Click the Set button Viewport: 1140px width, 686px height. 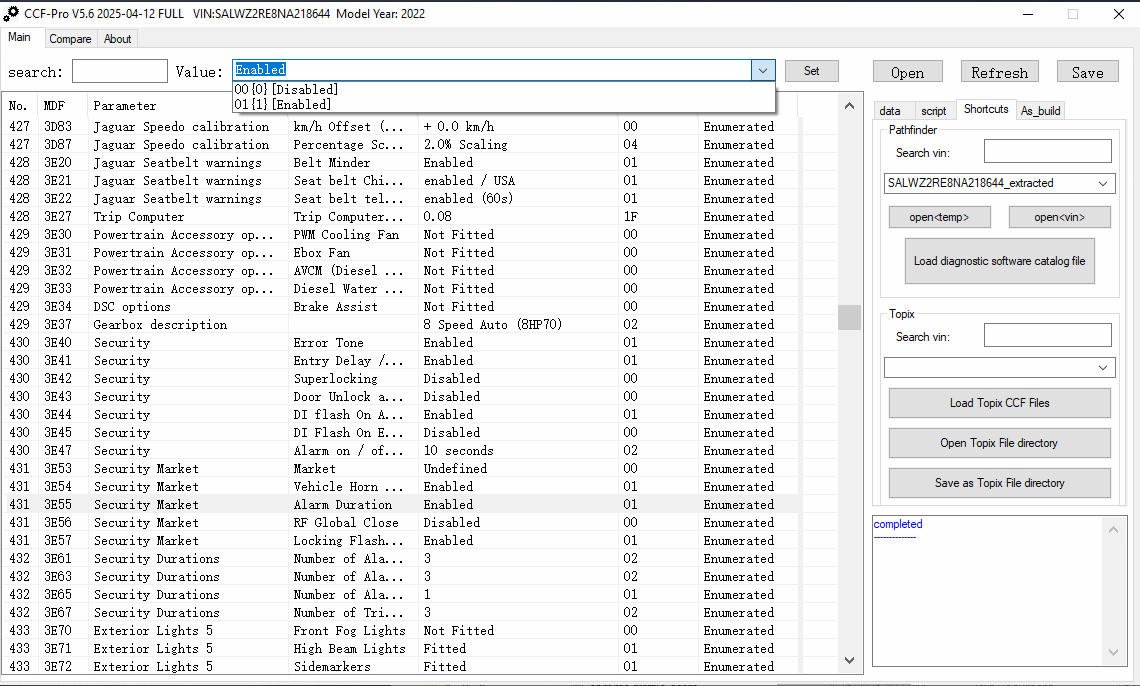click(x=811, y=70)
